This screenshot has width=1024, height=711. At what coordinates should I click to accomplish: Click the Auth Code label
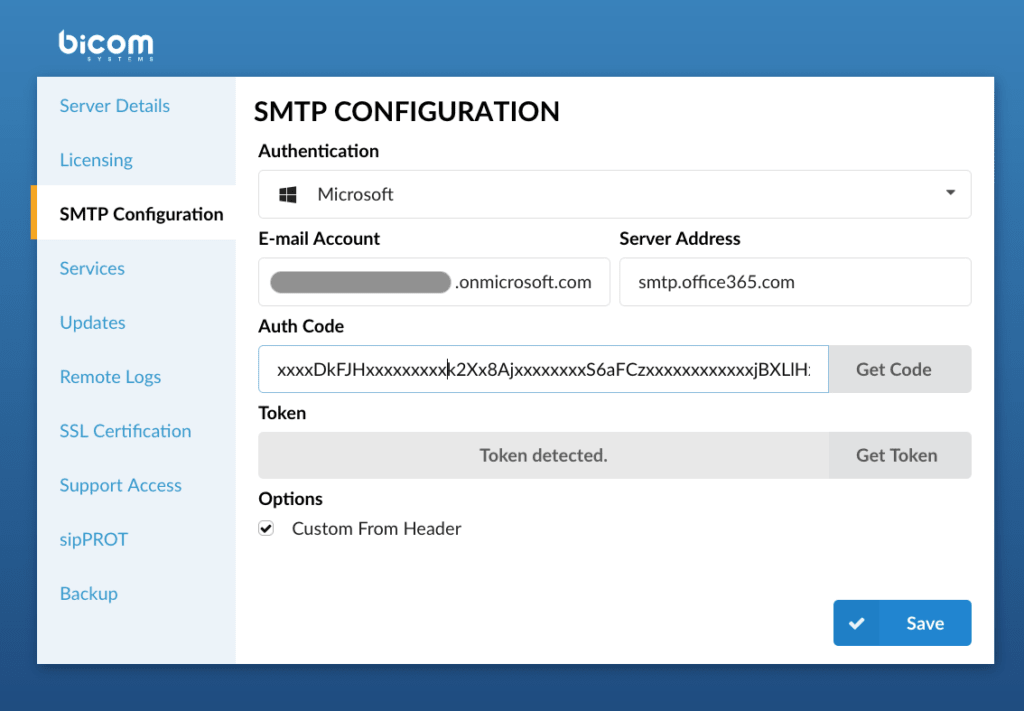click(x=301, y=326)
